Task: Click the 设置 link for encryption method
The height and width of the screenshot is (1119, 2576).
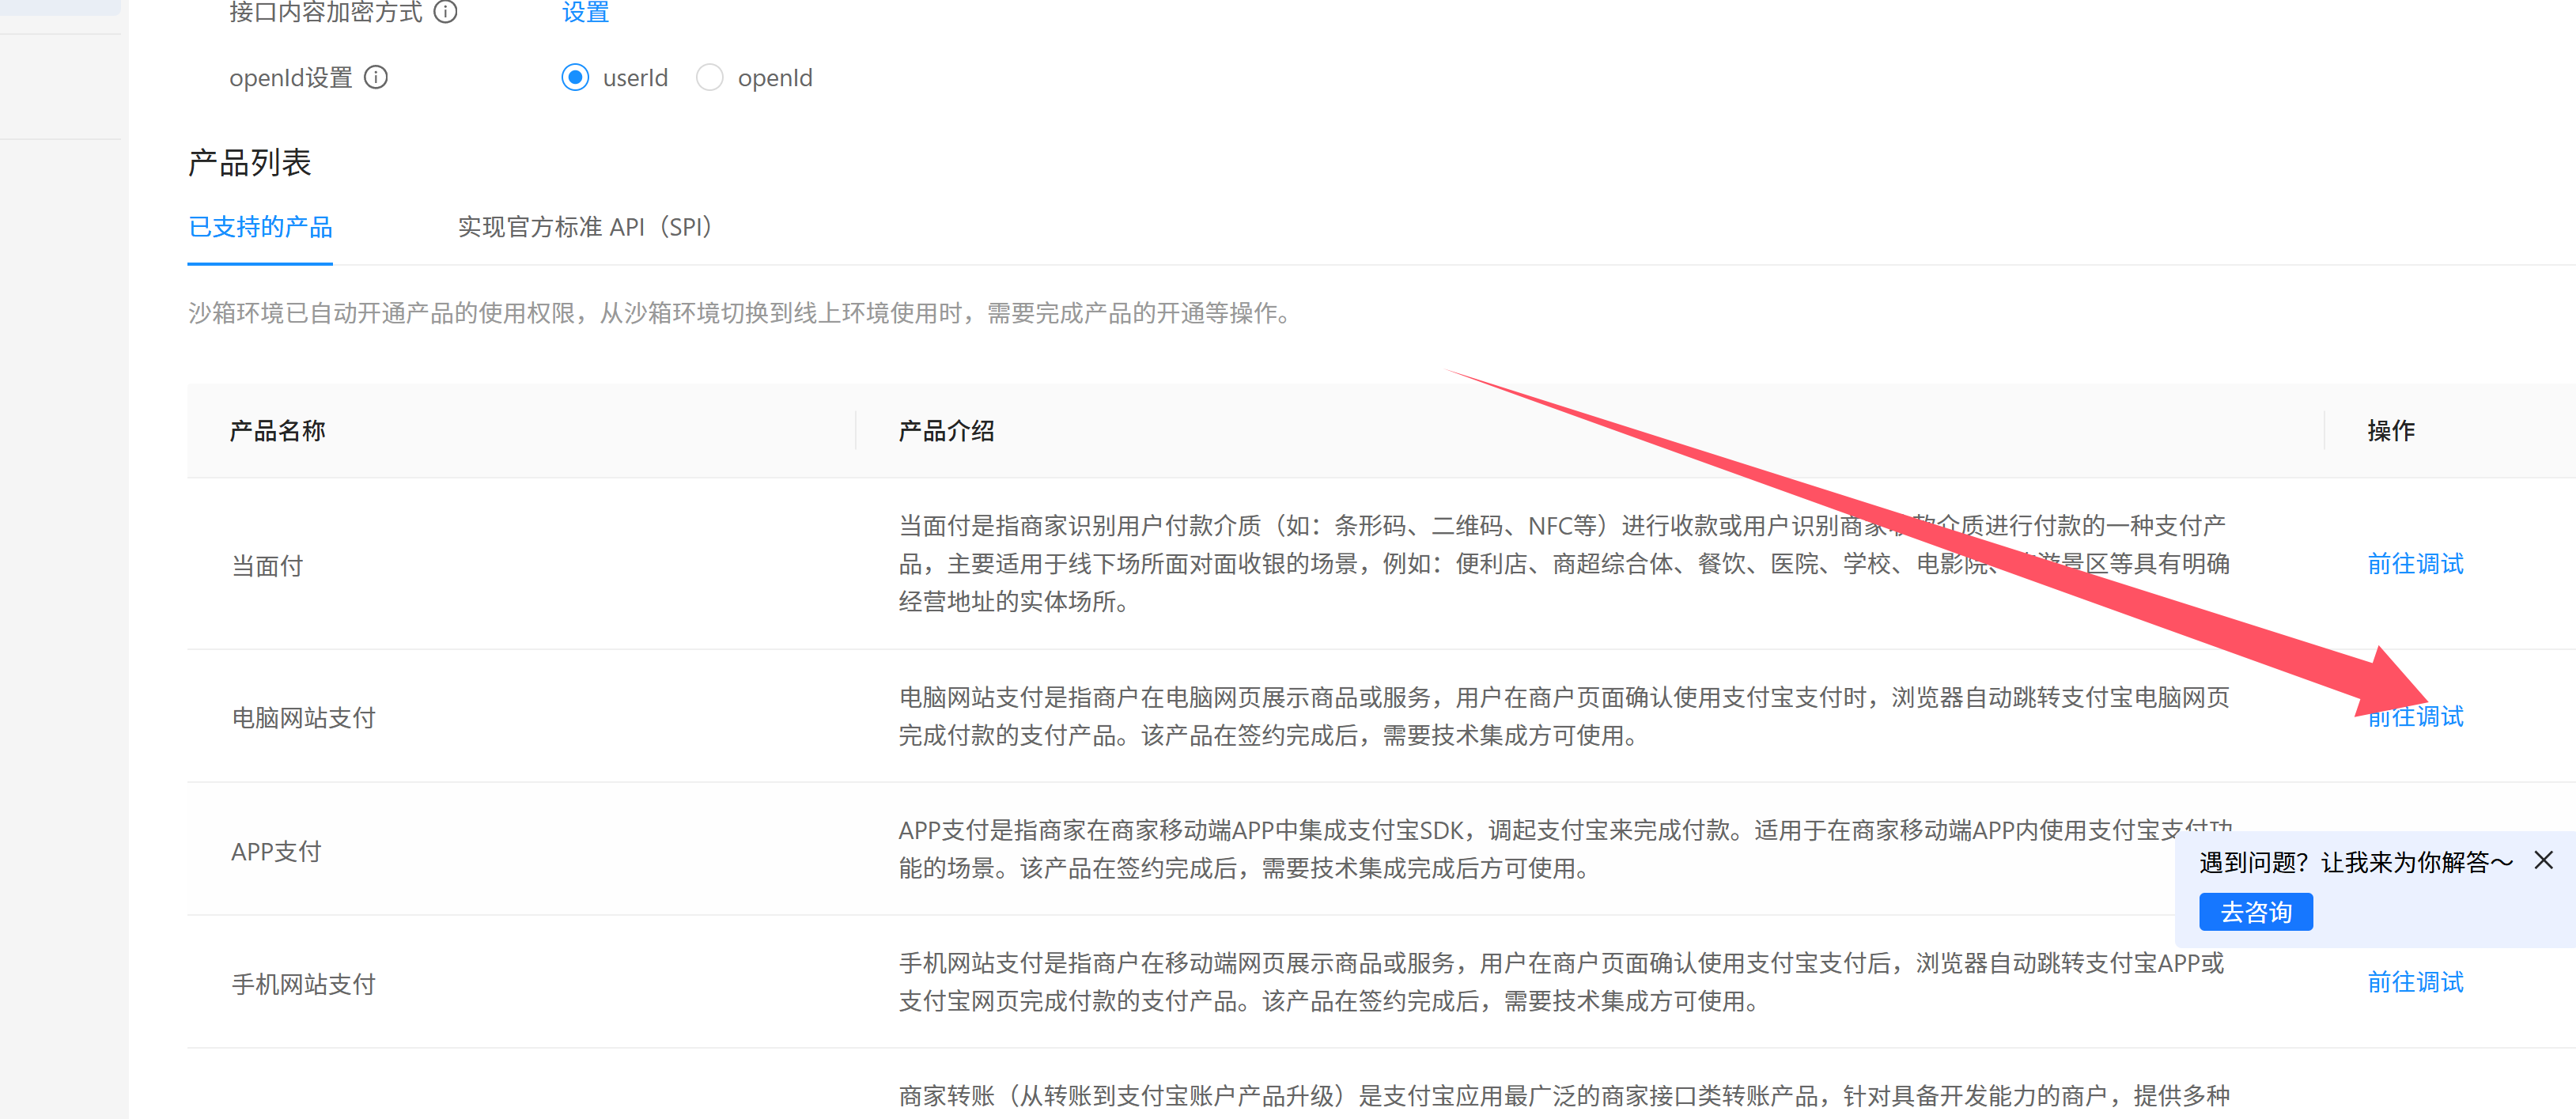Action: (x=585, y=12)
